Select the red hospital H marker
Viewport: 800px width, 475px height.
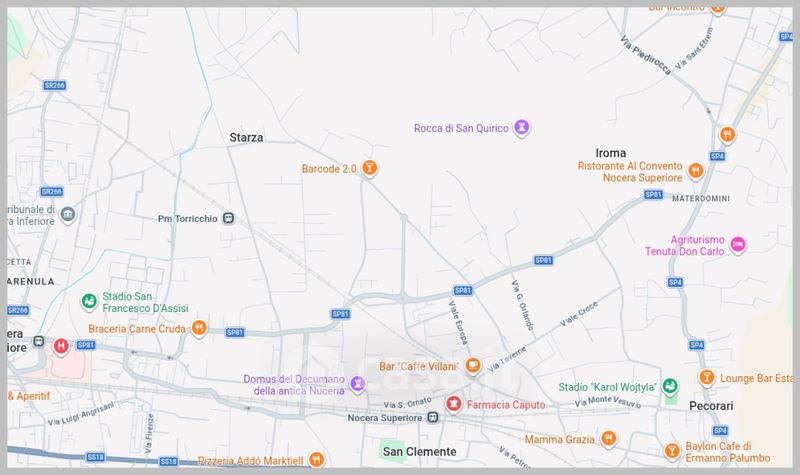tap(61, 346)
